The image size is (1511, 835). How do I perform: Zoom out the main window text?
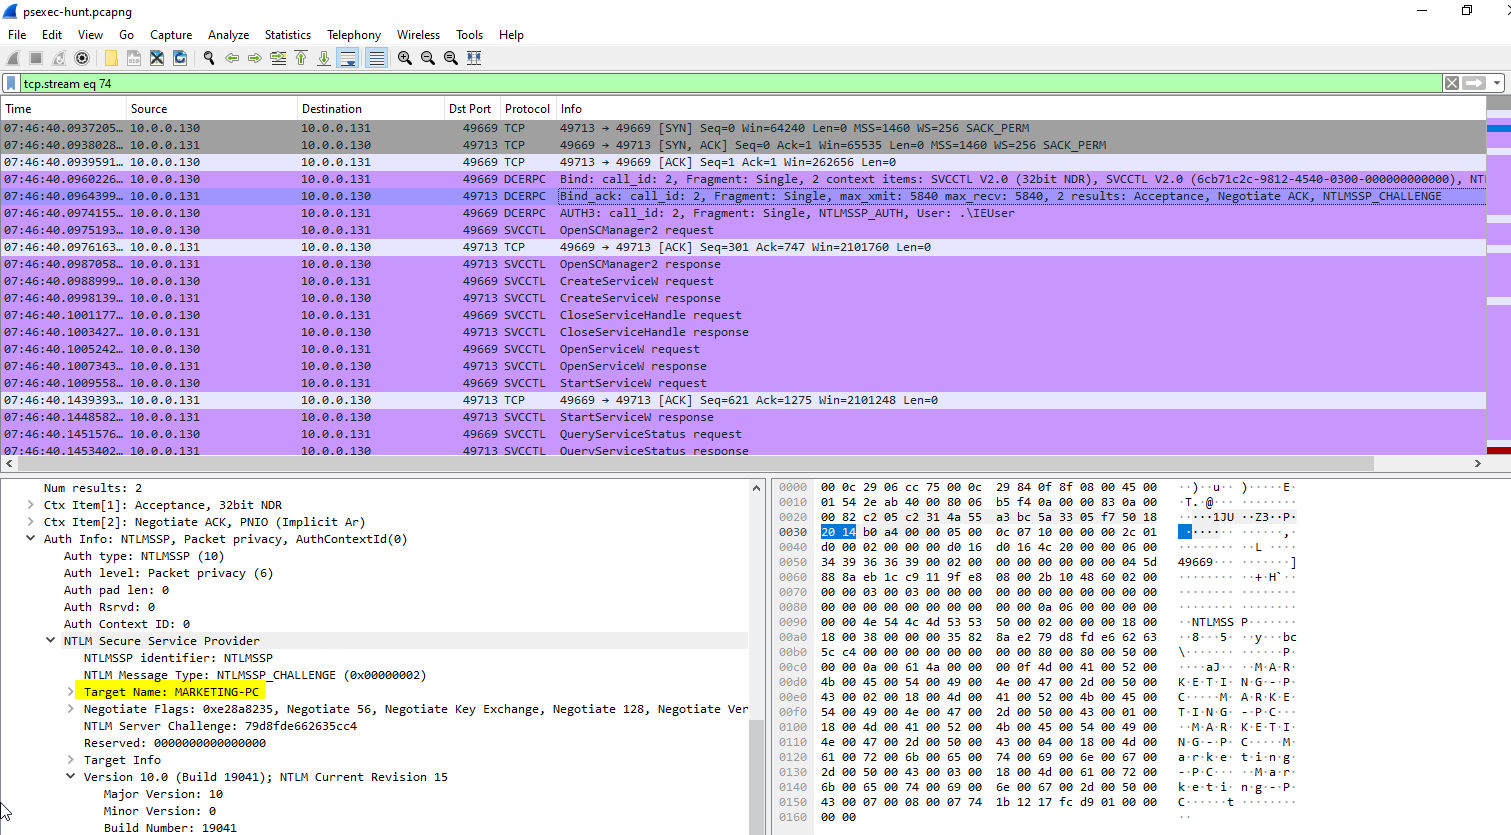point(428,58)
